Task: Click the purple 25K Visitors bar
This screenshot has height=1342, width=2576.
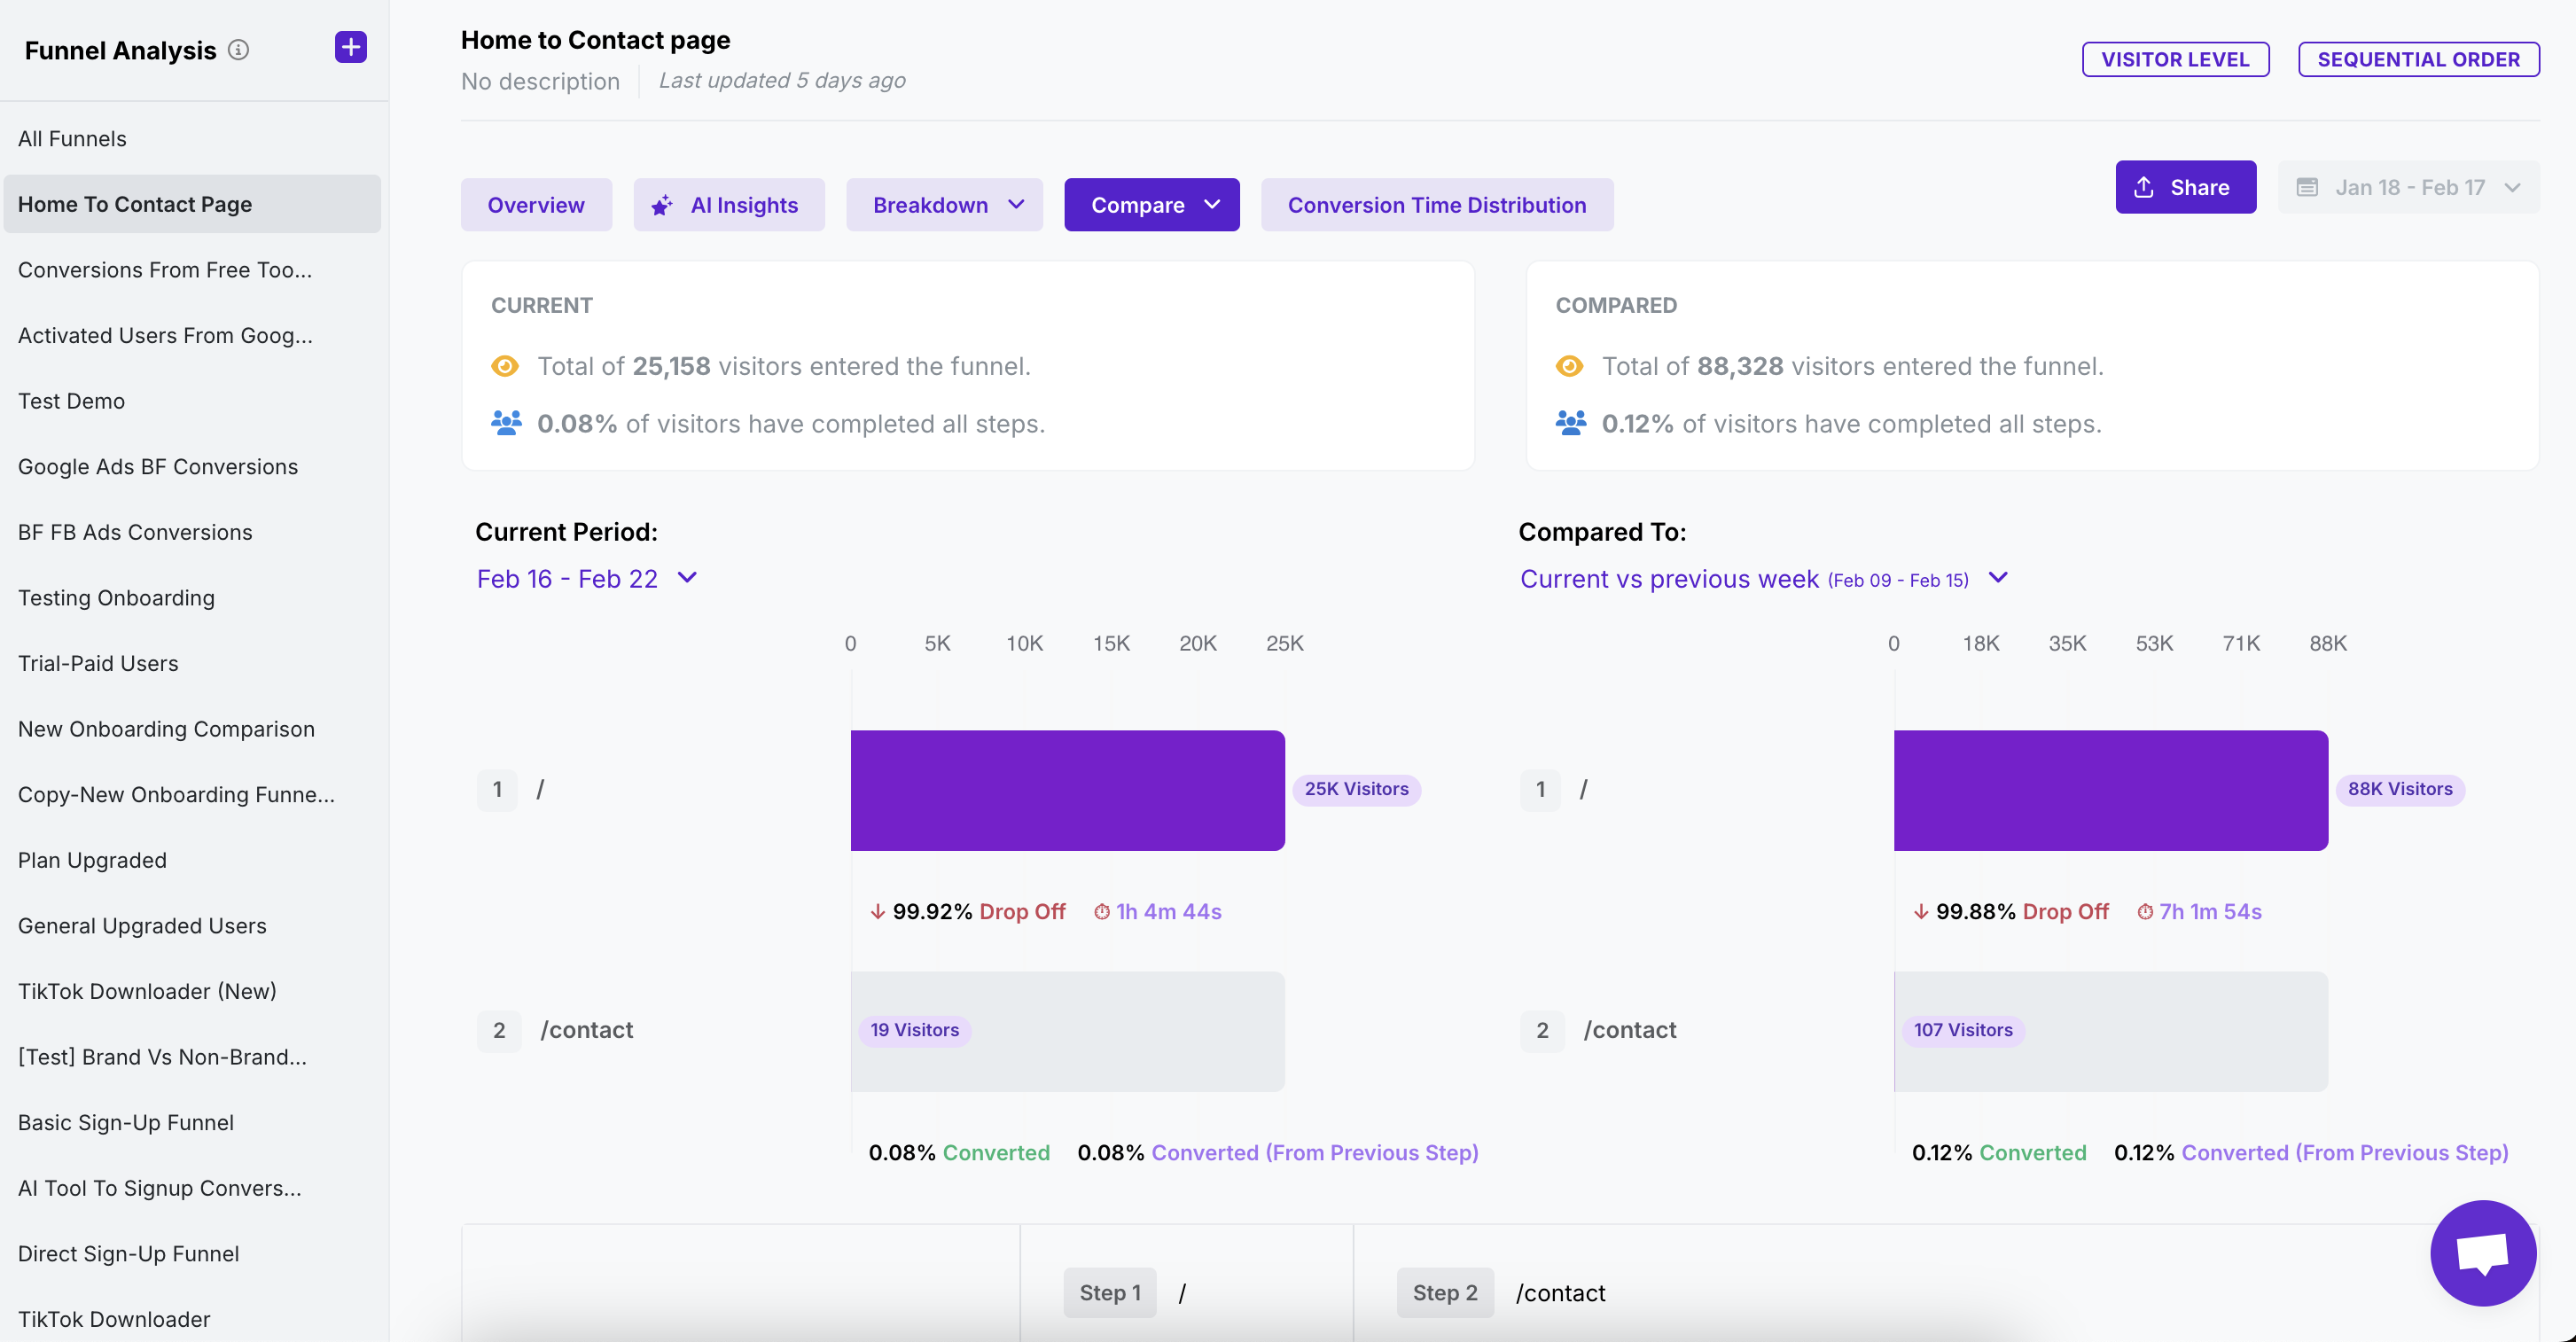Action: 1067,790
